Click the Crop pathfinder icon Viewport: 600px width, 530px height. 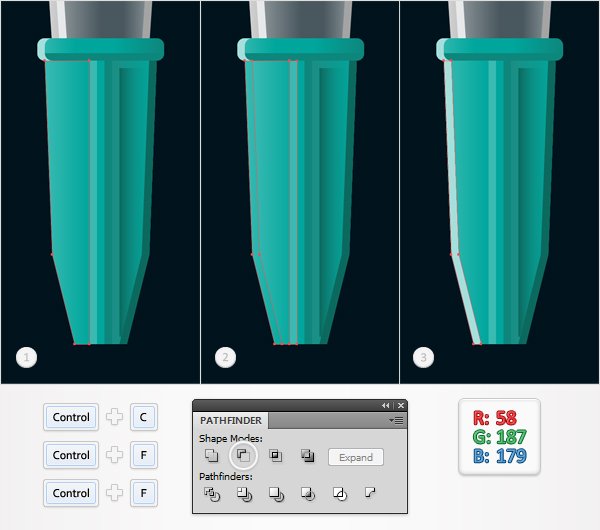(308, 494)
